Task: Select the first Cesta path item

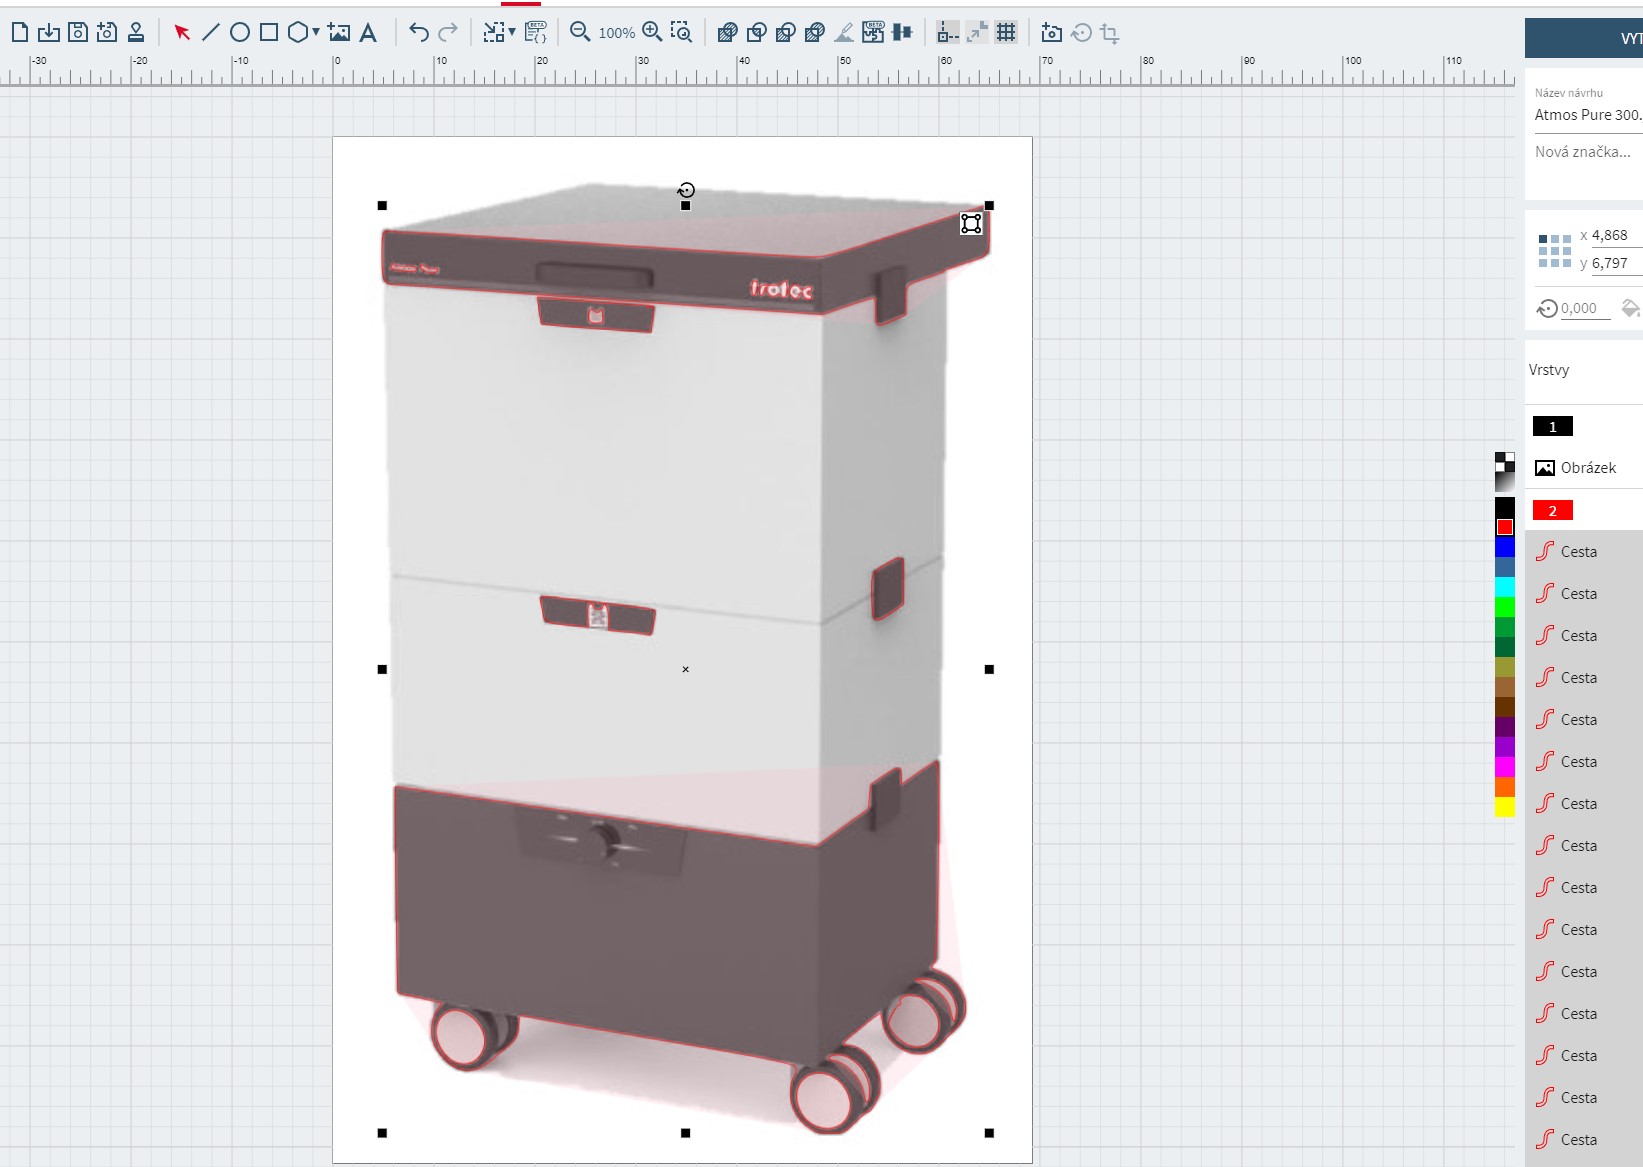Action: (x=1578, y=552)
